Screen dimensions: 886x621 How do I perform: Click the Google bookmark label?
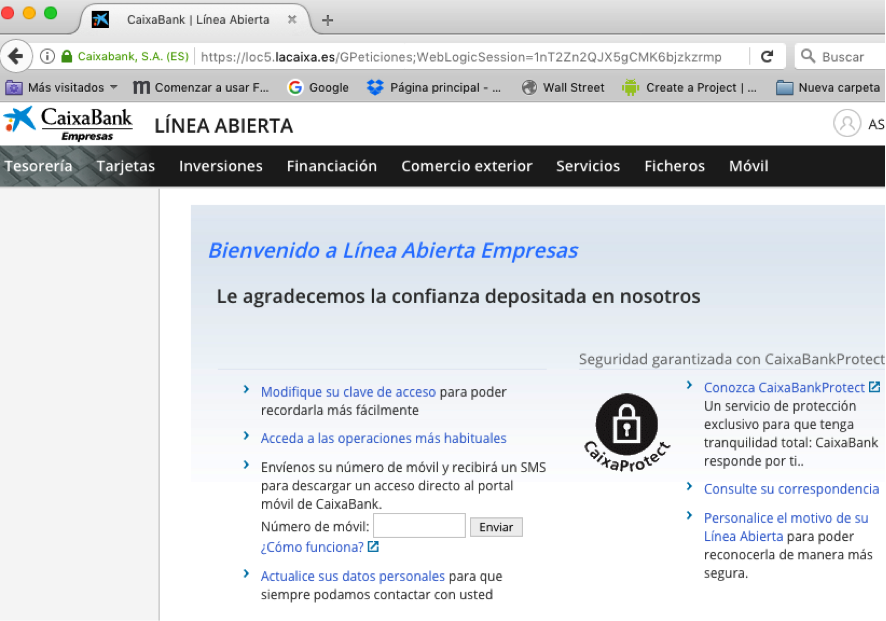[329, 88]
